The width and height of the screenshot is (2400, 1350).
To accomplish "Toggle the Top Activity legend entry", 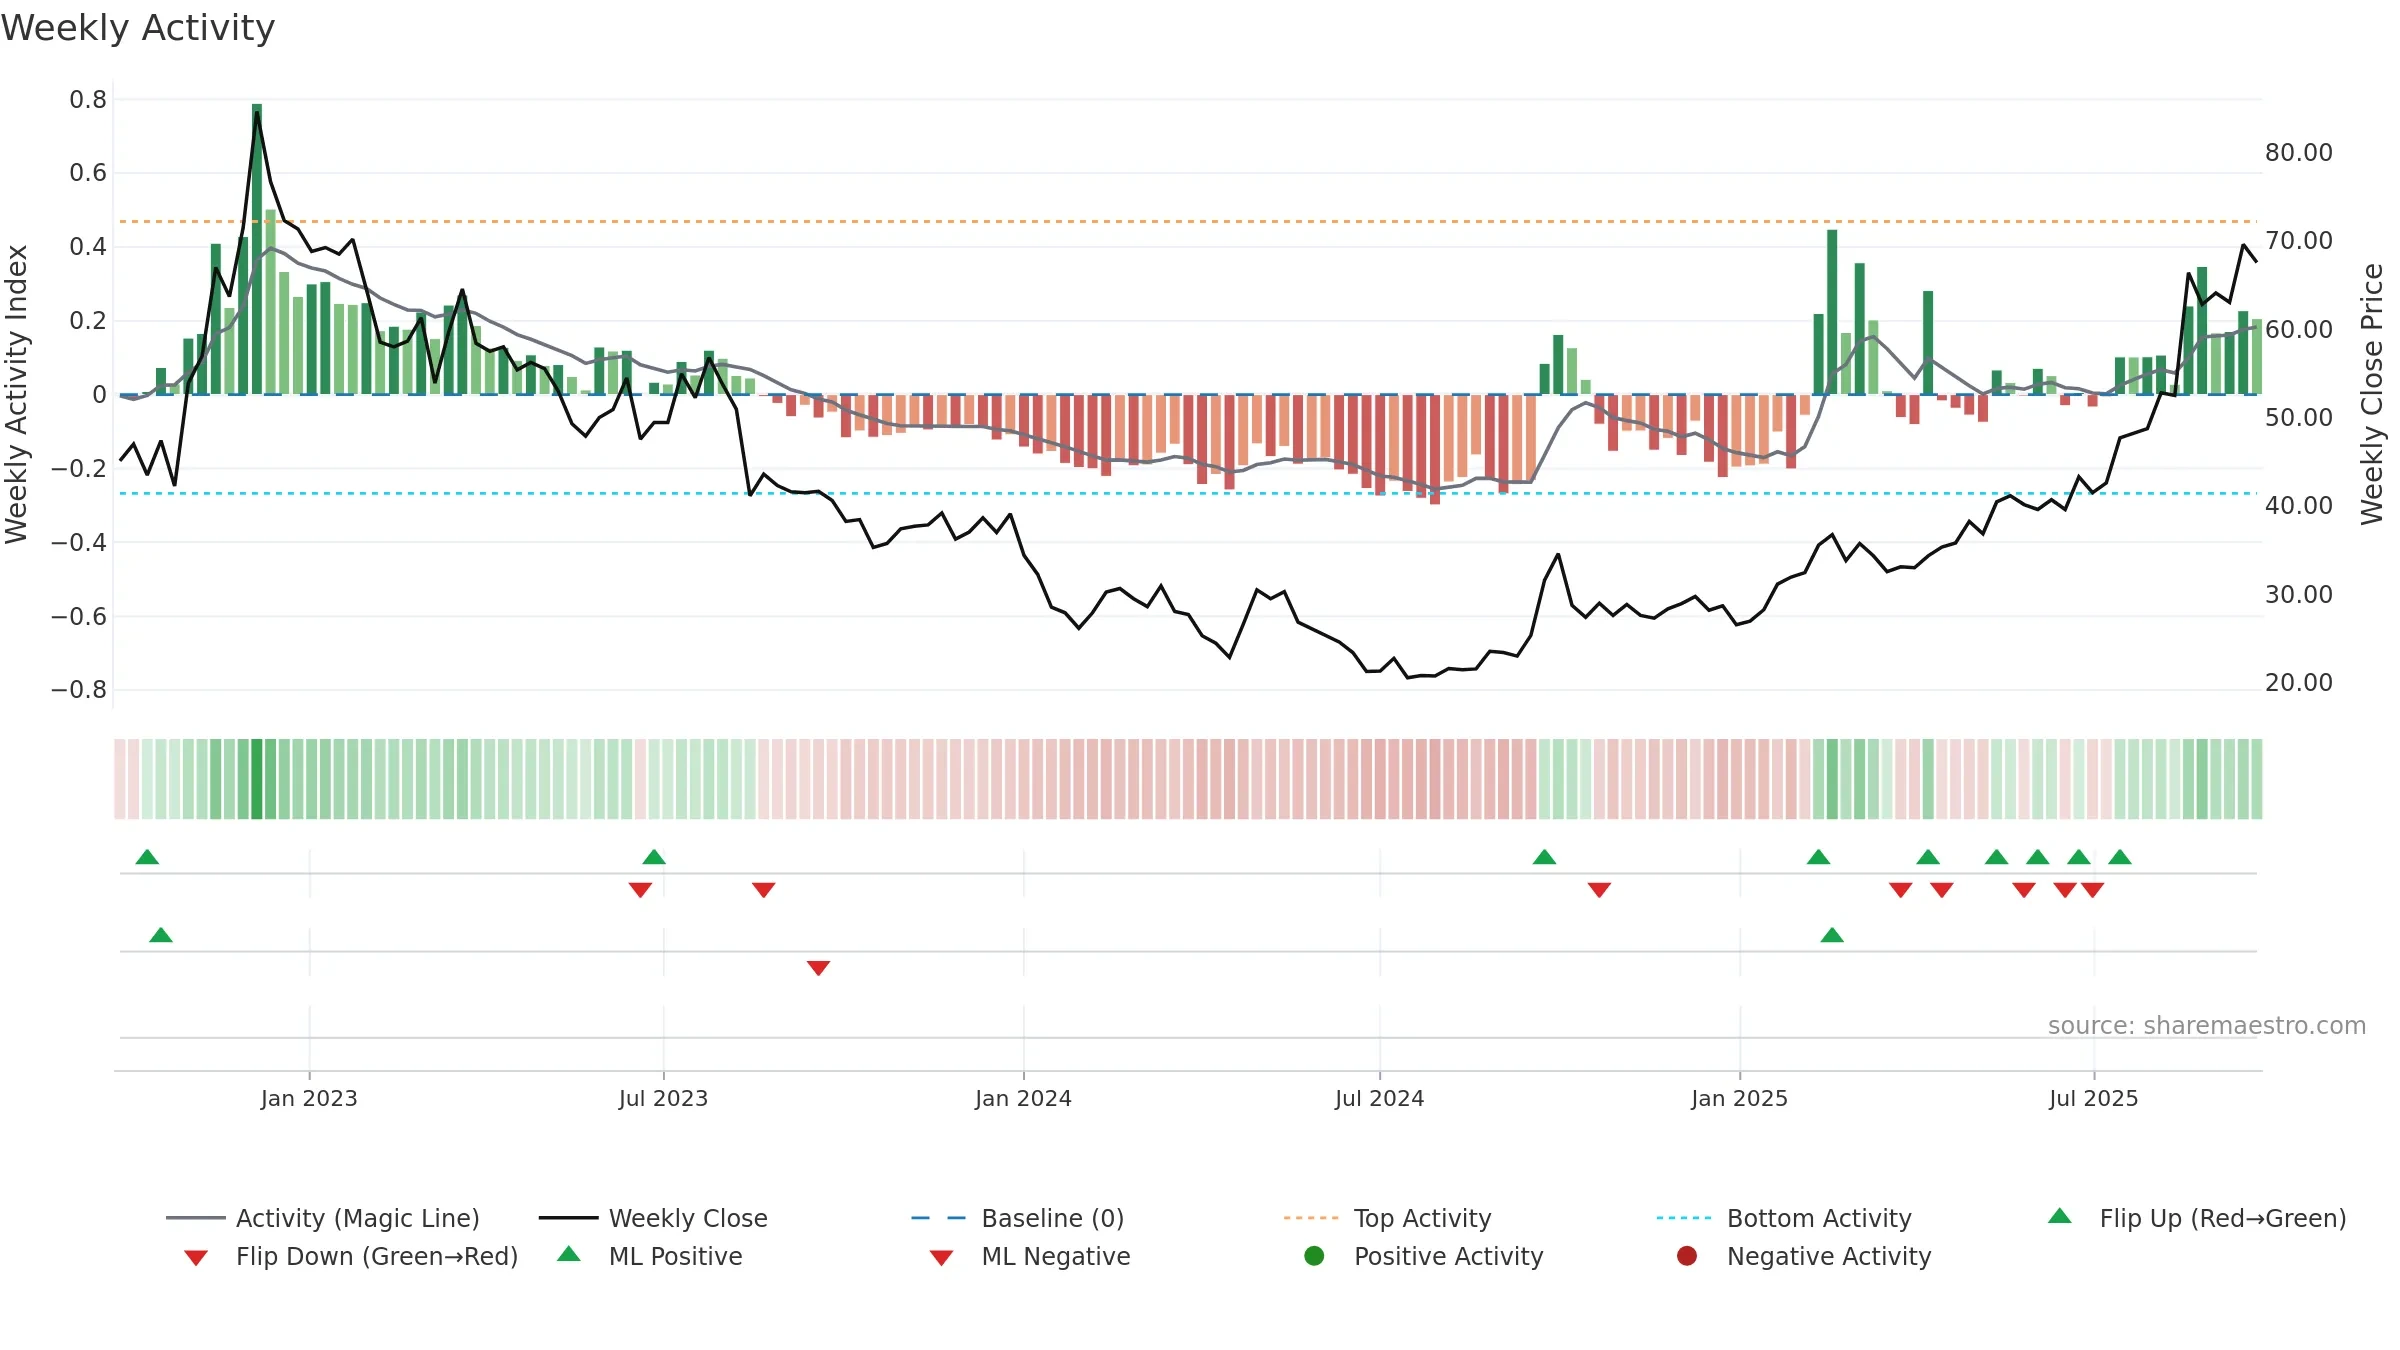I will click(x=1387, y=1218).
